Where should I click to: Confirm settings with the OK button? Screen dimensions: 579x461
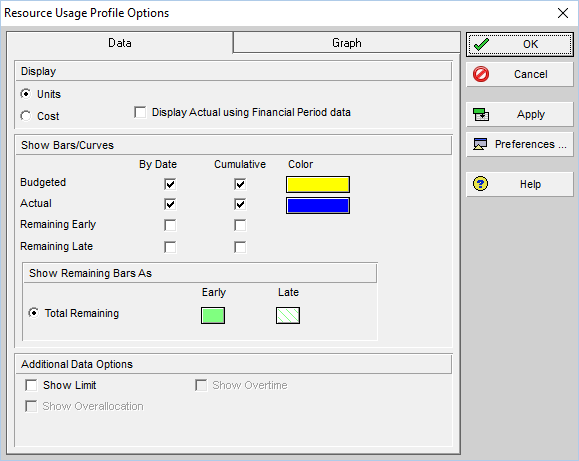pos(520,44)
